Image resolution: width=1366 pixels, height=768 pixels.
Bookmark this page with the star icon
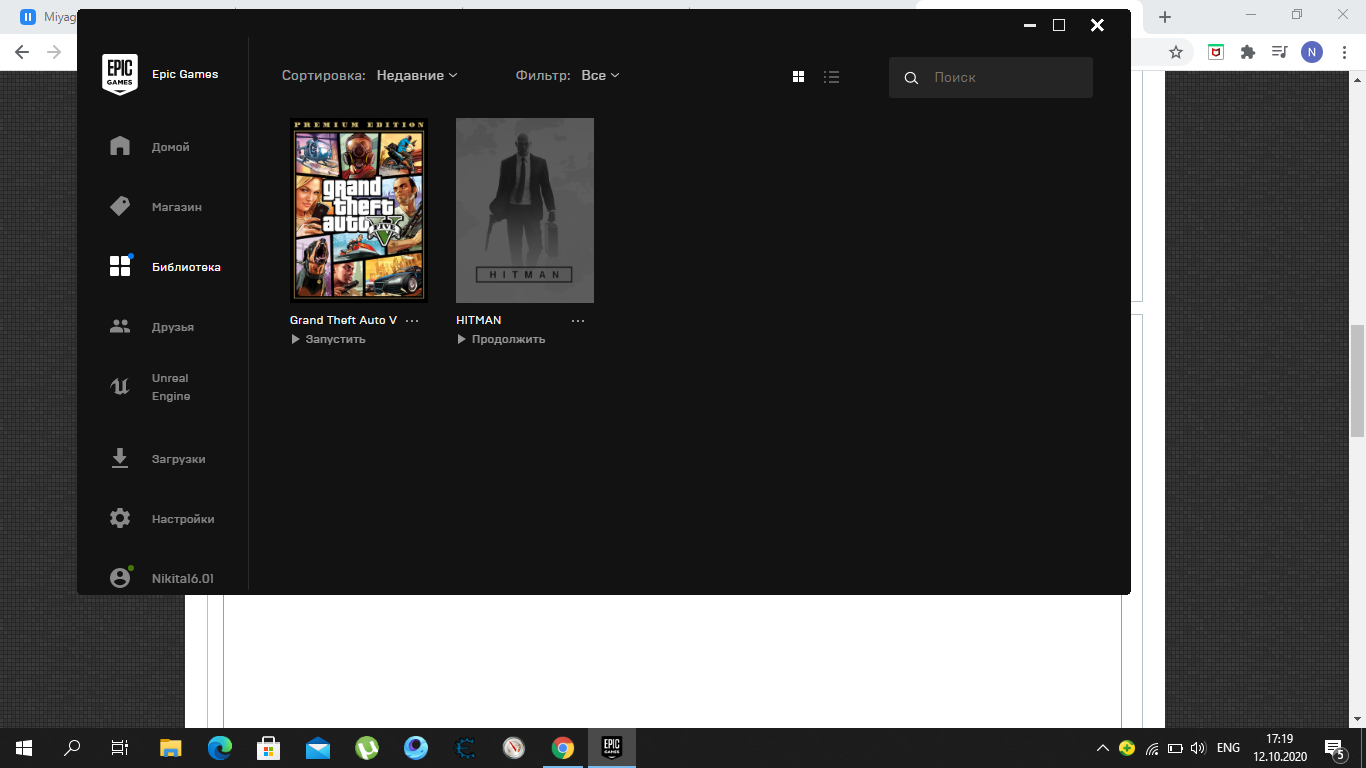point(1176,52)
